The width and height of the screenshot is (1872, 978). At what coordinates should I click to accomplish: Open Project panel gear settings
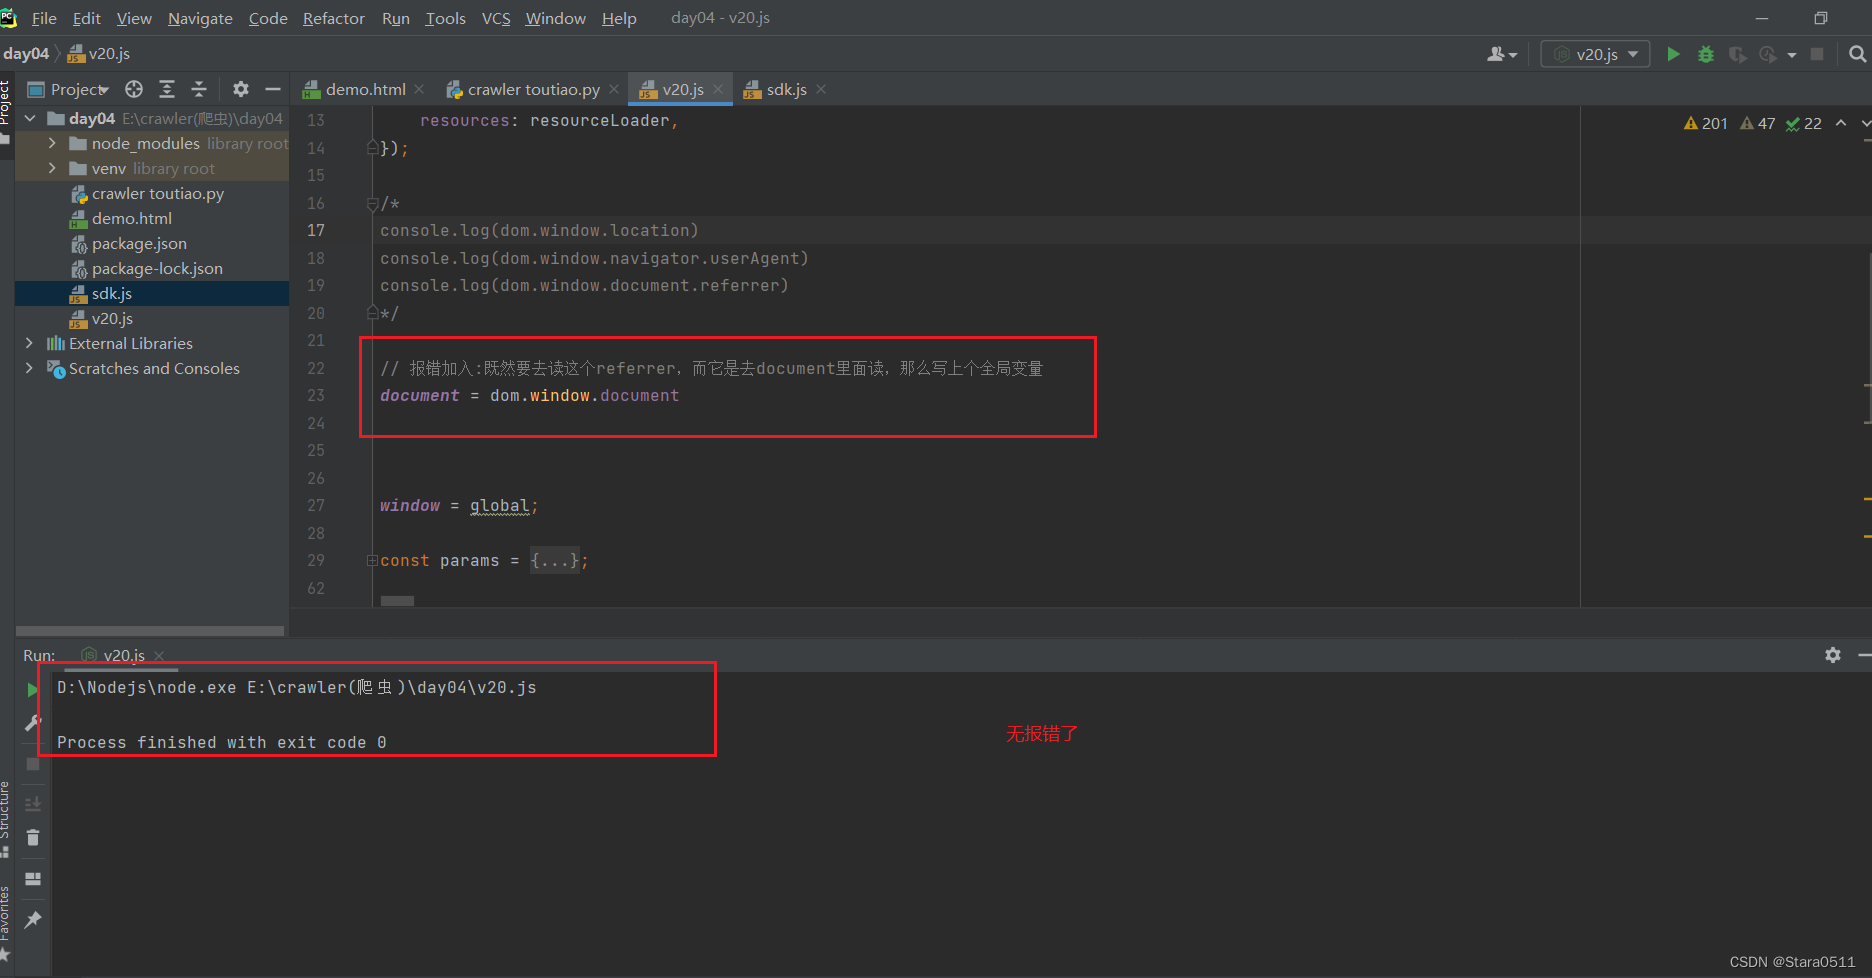tap(241, 89)
